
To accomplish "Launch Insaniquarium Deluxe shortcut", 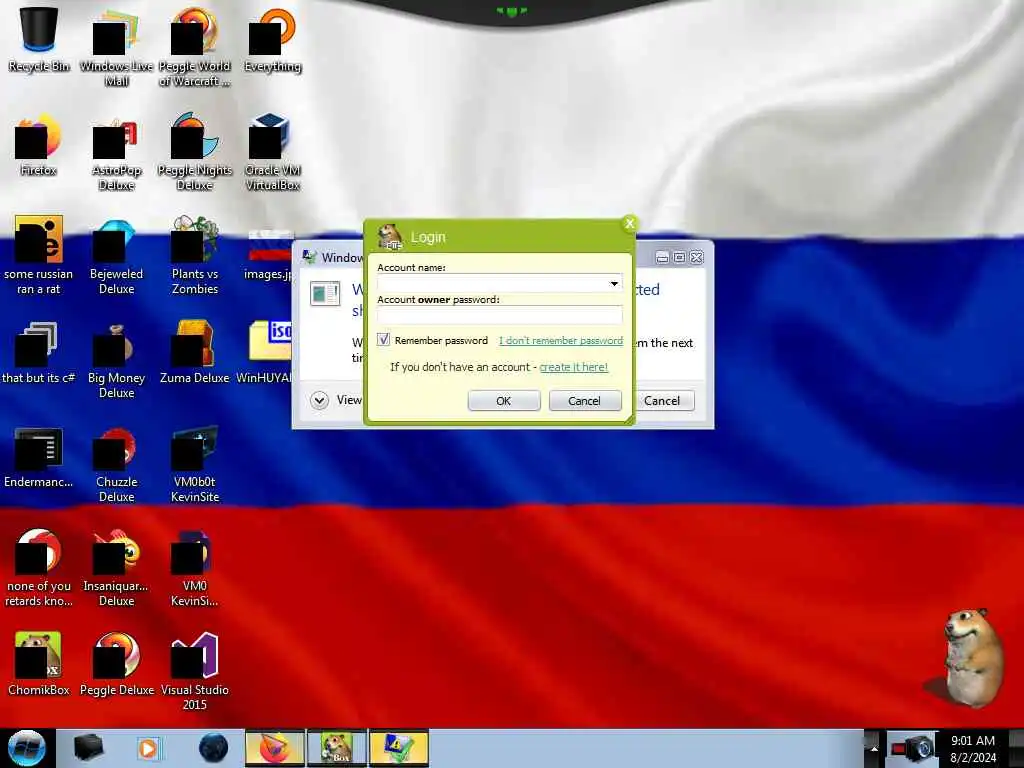I will 116,567.
